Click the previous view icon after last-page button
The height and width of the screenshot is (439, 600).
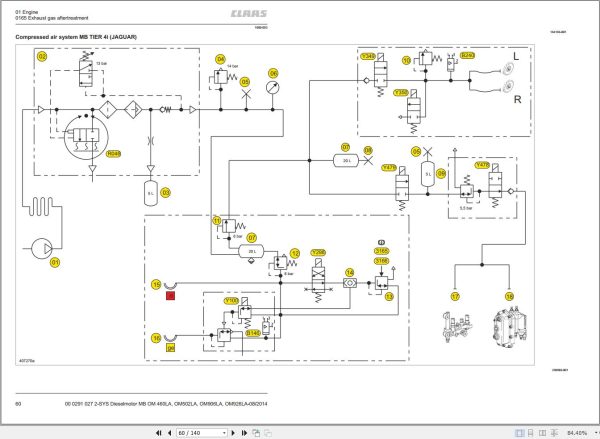coord(256,433)
